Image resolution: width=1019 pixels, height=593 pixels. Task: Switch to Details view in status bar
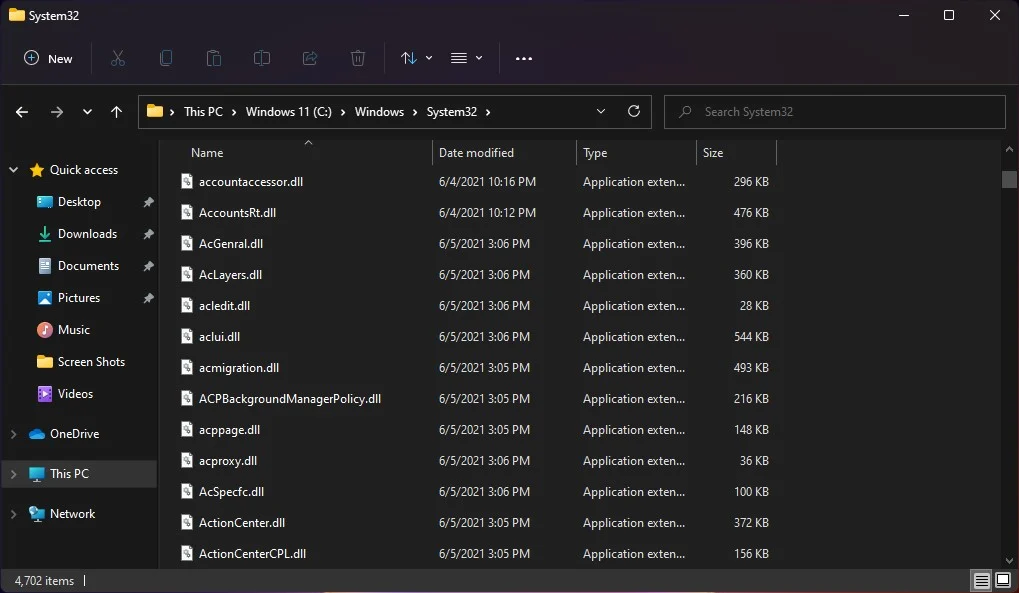click(x=981, y=580)
